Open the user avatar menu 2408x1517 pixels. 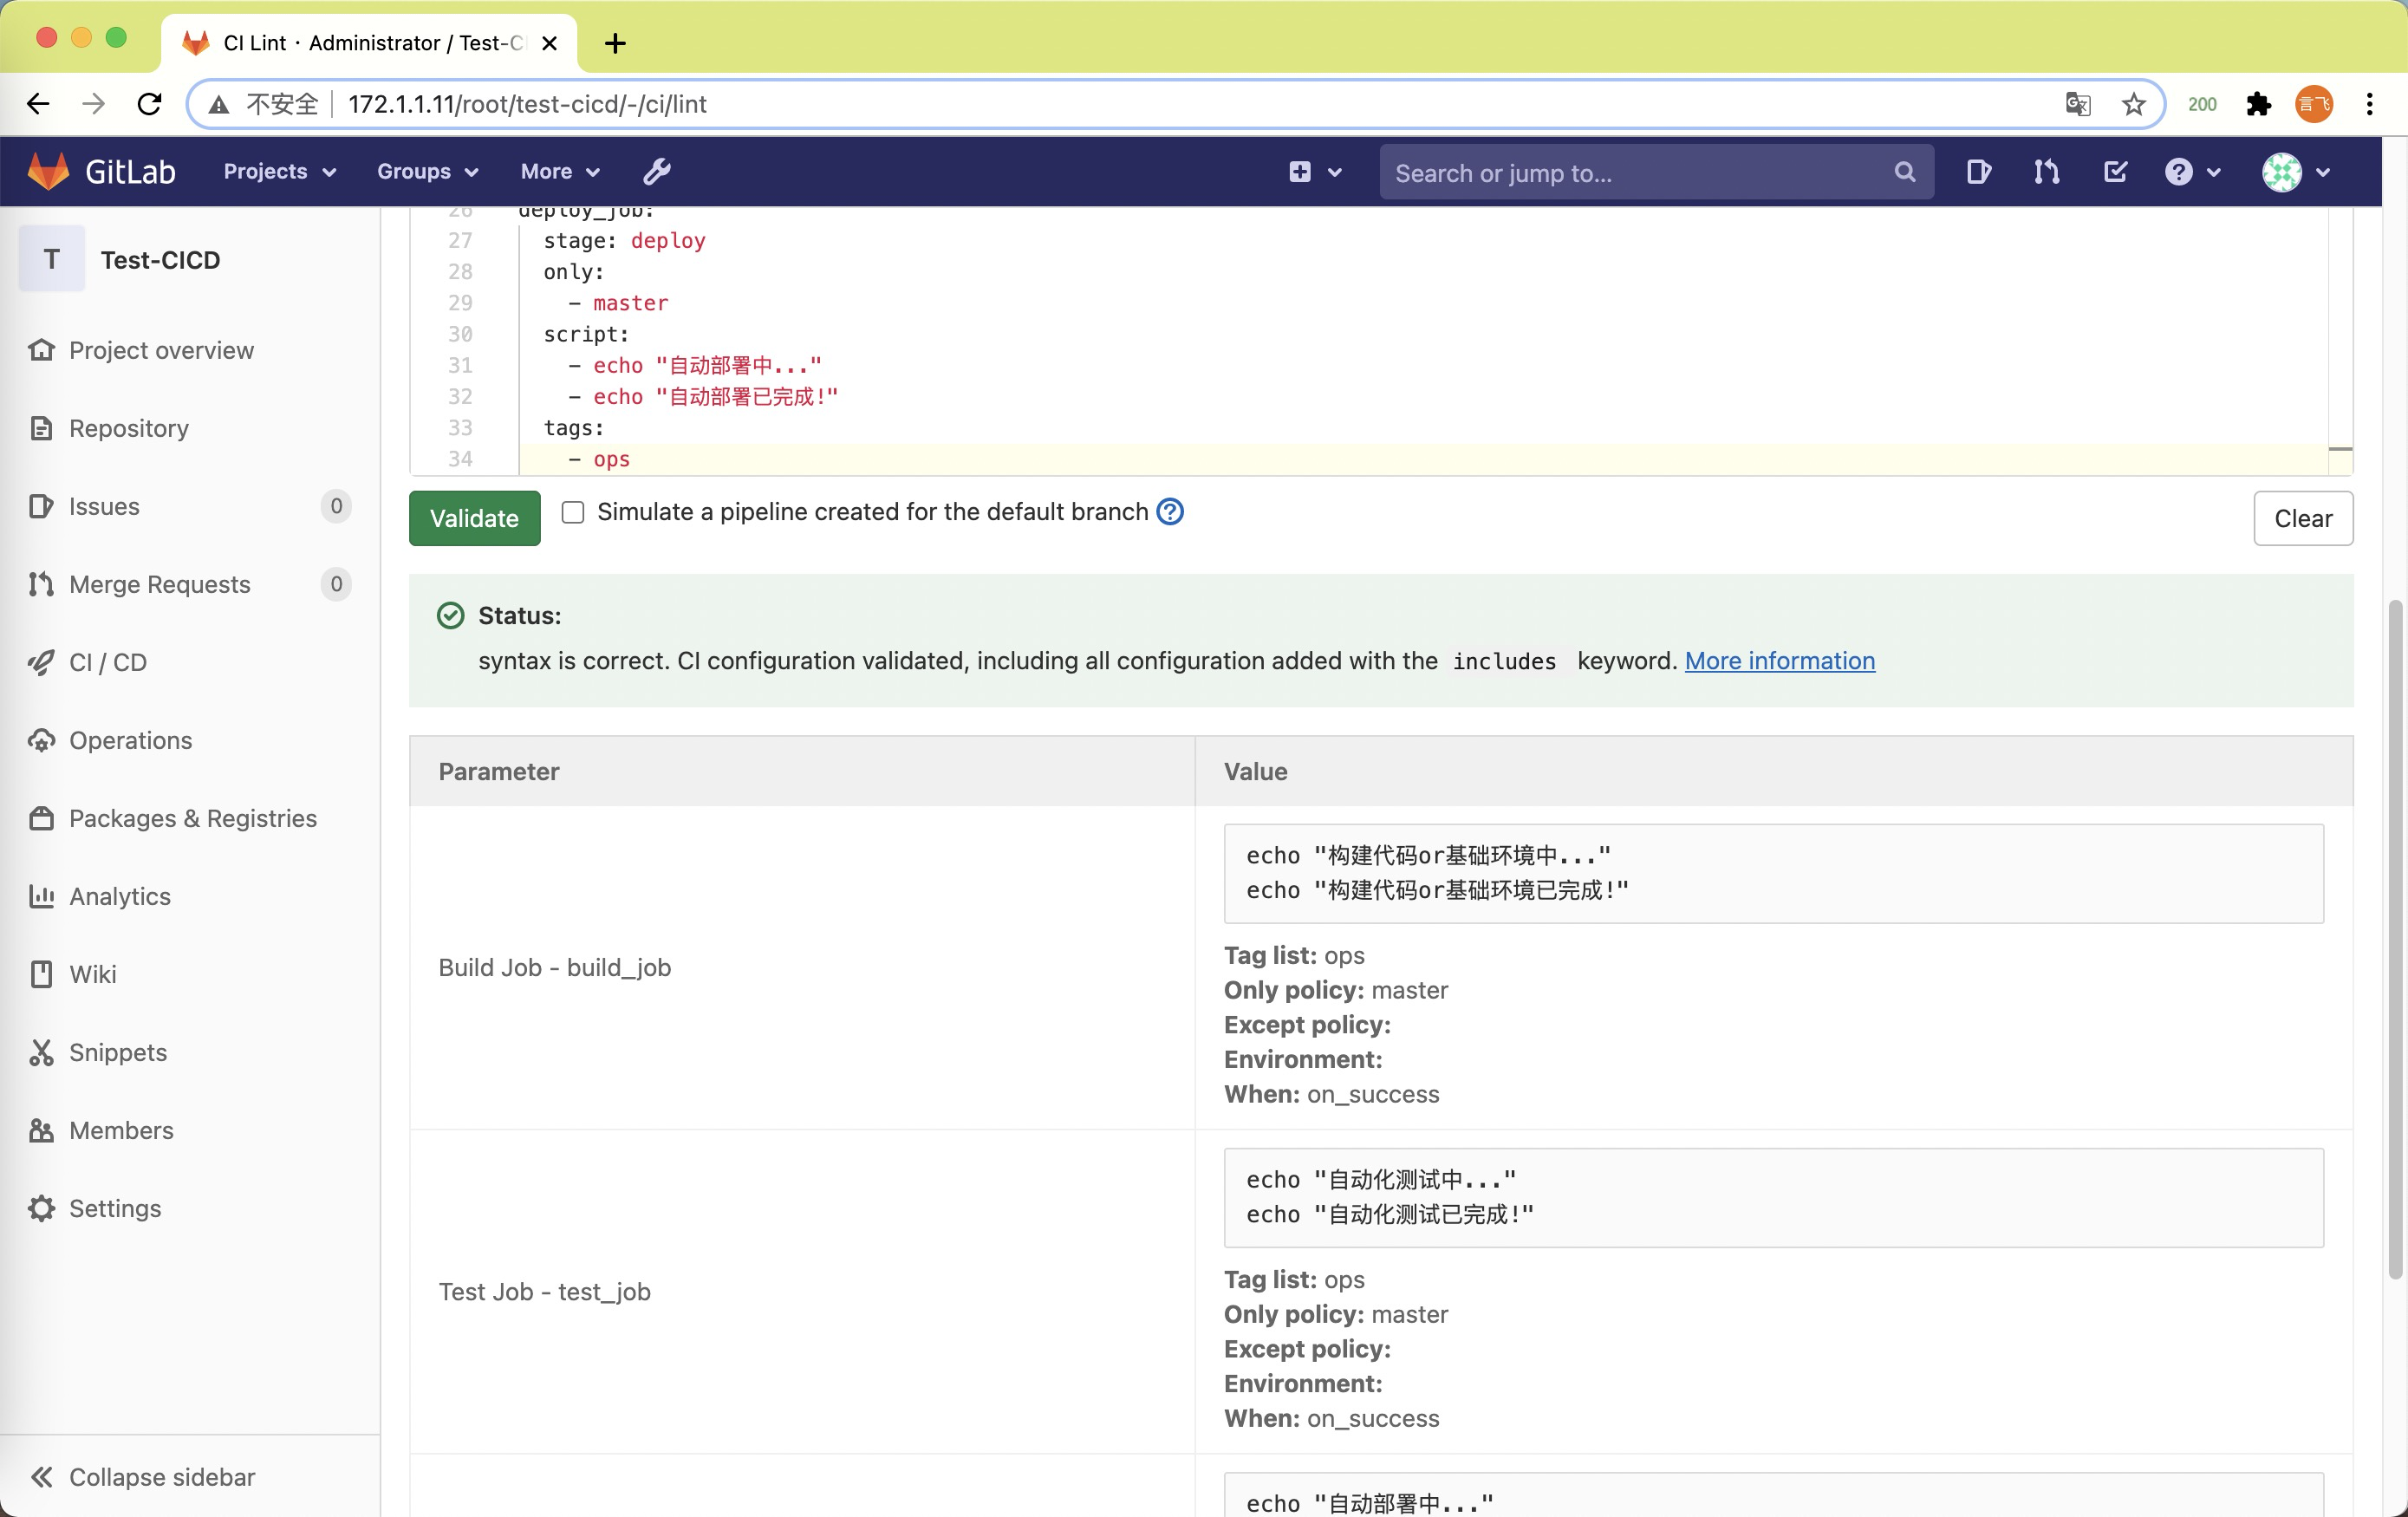pos(2296,172)
